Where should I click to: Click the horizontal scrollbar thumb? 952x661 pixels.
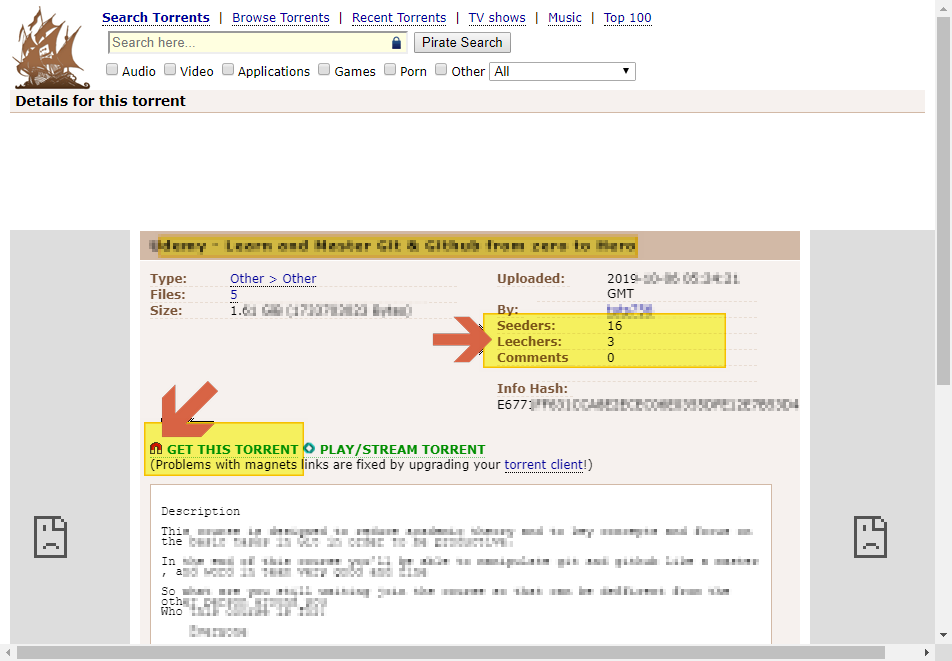pyautogui.click(x=450, y=653)
